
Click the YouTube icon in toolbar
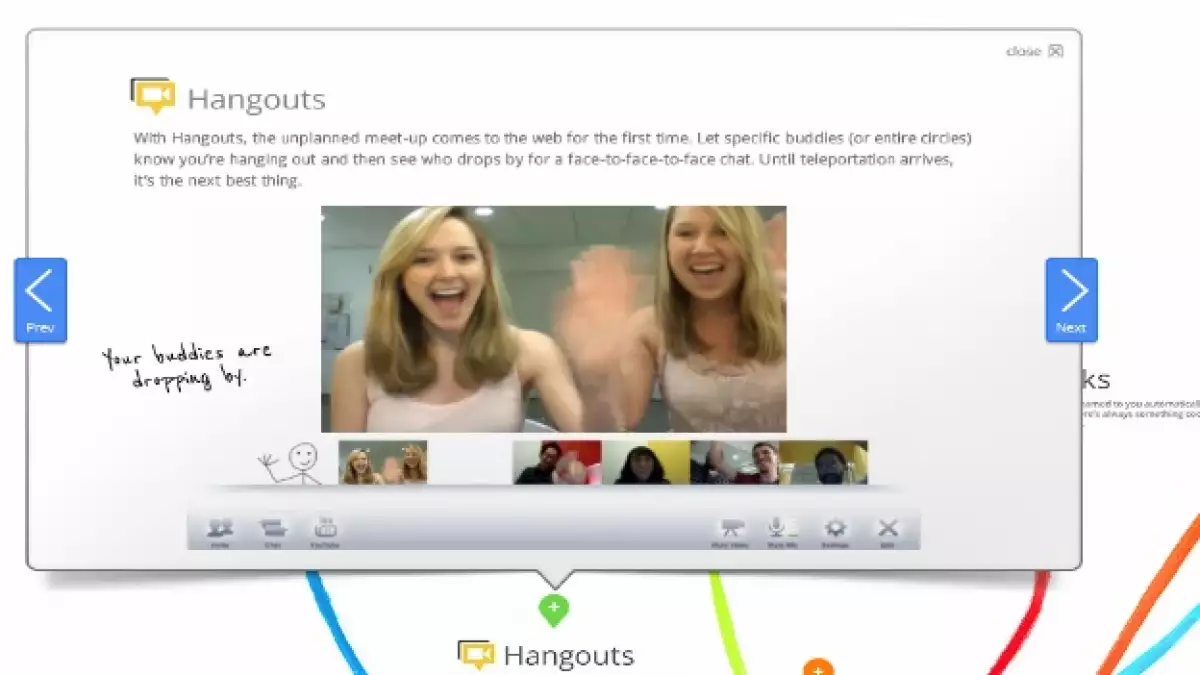tap(325, 529)
